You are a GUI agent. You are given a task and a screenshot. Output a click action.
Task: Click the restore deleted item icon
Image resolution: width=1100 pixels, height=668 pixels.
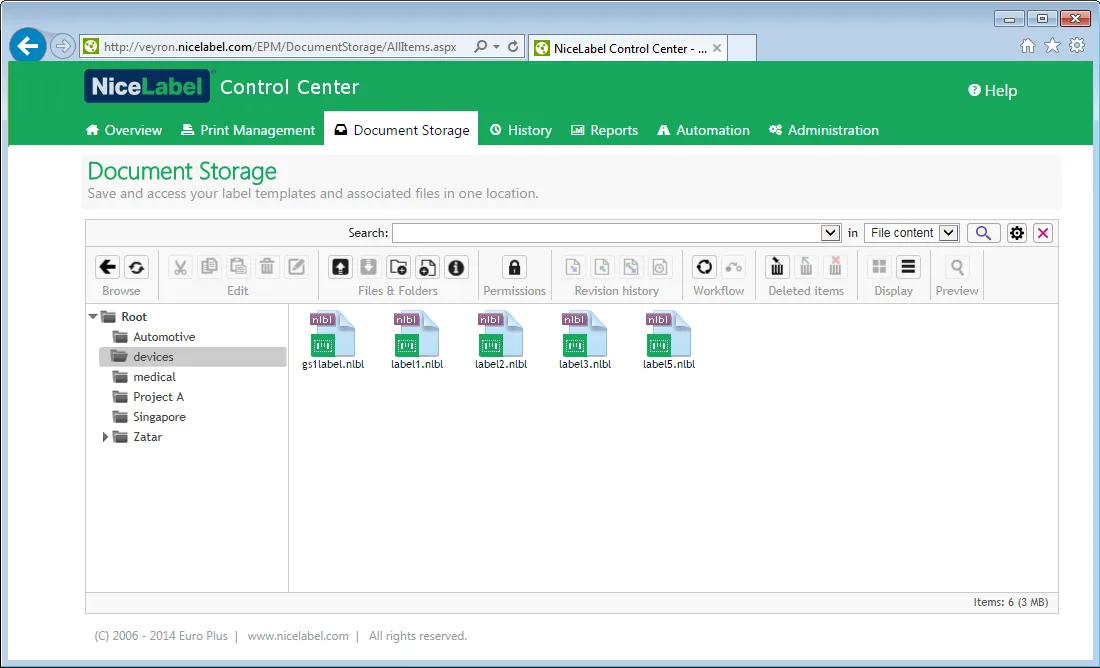pos(806,267)
